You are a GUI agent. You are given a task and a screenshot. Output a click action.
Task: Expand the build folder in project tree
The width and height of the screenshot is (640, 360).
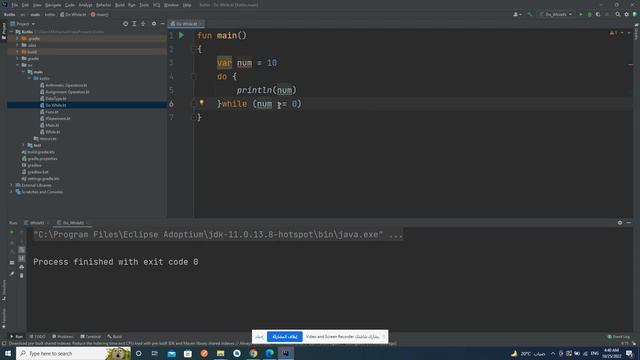tap(17, 52)
